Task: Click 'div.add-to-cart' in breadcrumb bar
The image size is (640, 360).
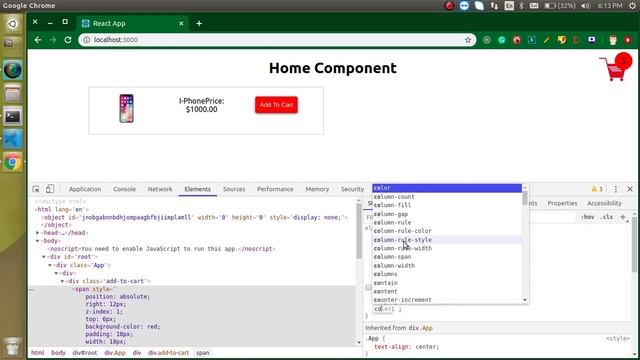Action: pos(169,353)
